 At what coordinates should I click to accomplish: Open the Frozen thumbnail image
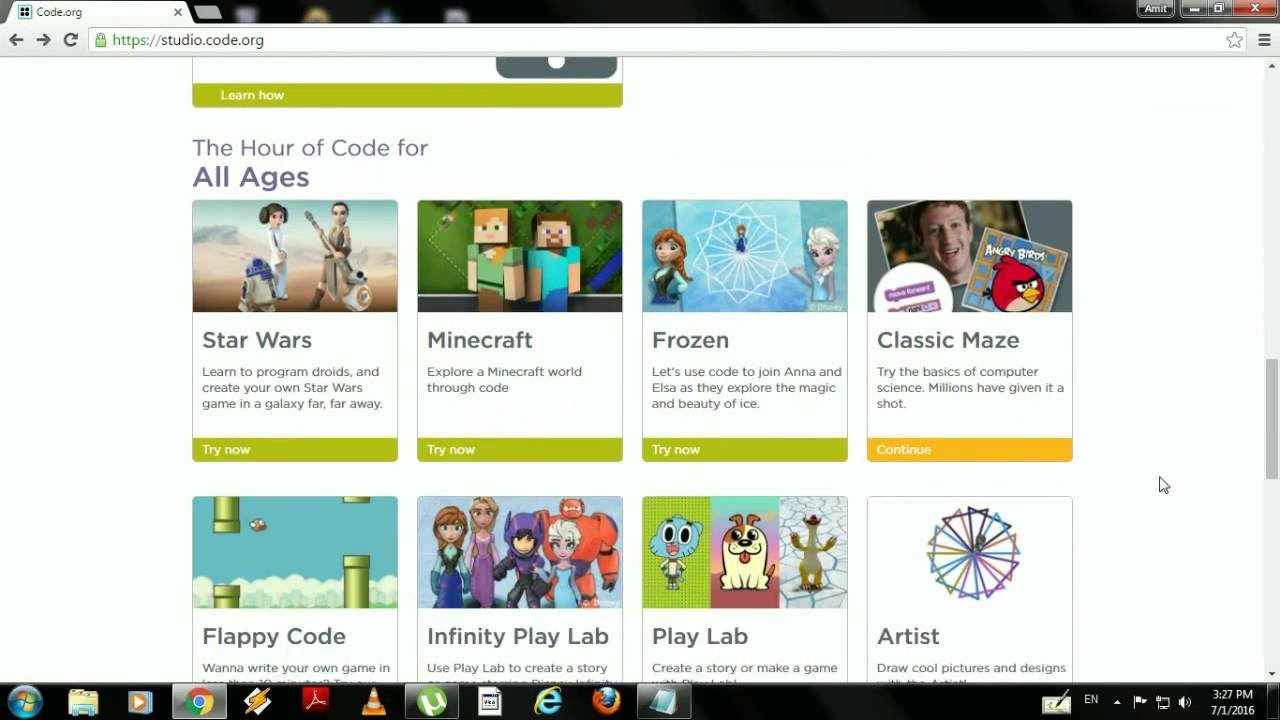[x=745, y=256]
